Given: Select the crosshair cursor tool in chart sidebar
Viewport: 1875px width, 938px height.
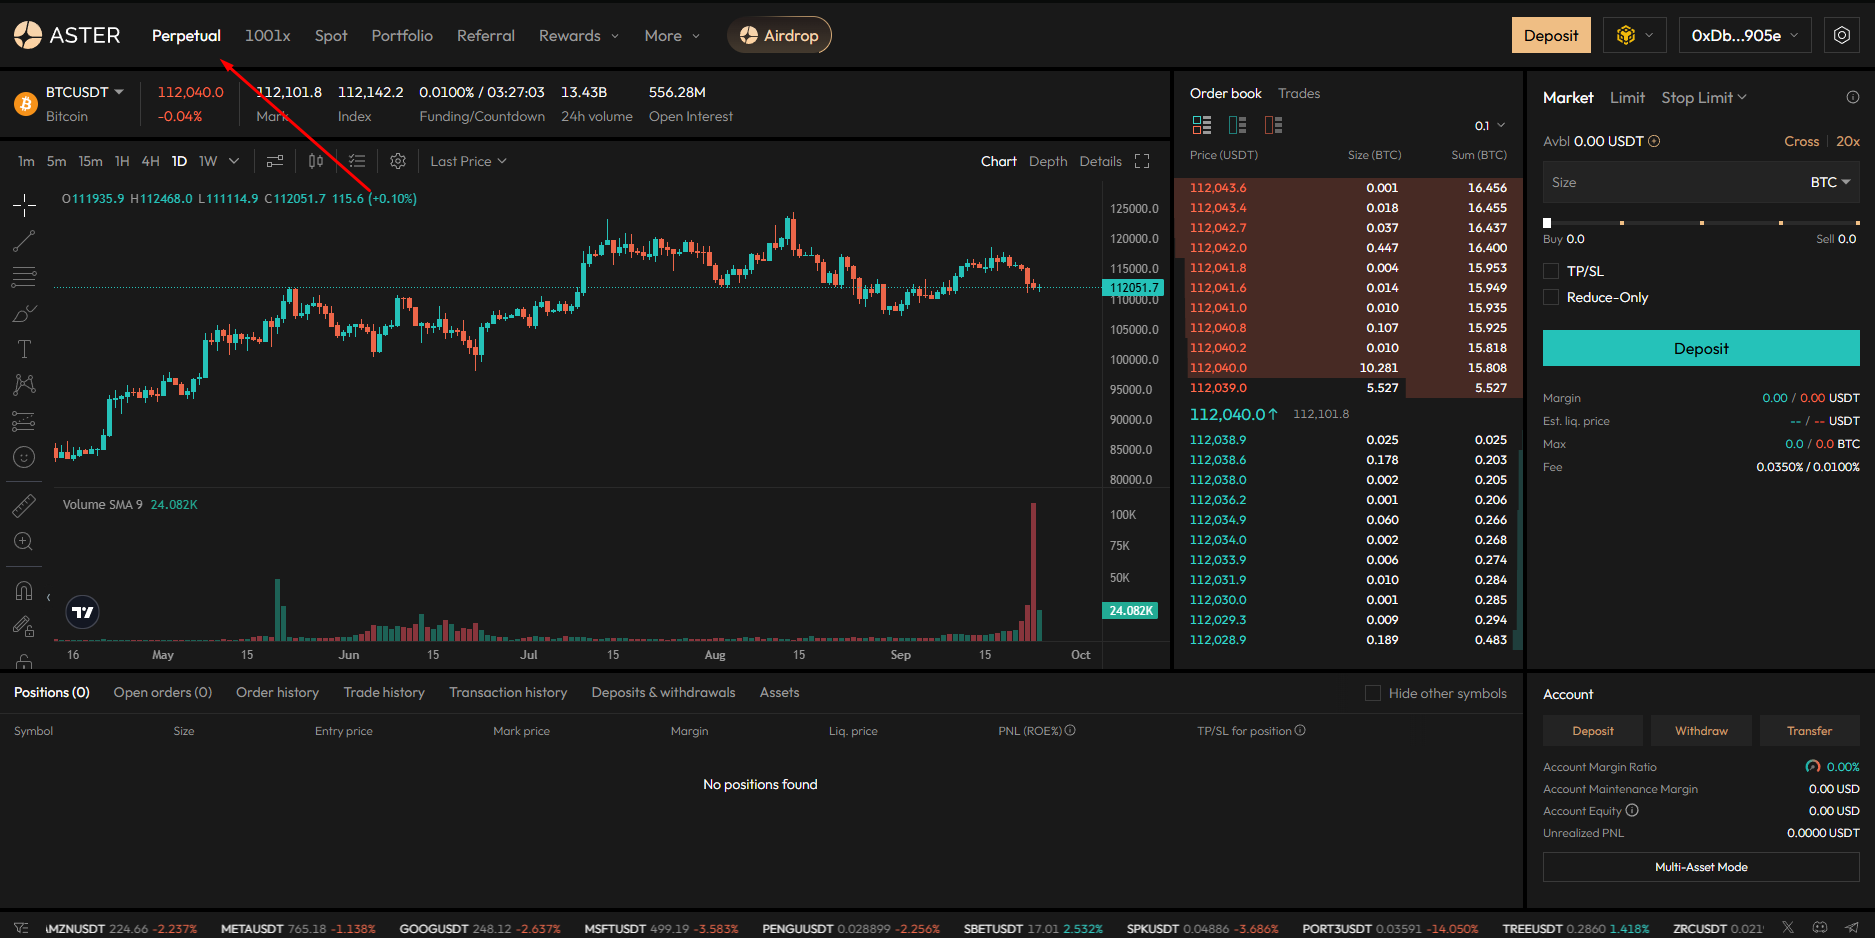Looking at the screenshot, I should pos(24,206).
